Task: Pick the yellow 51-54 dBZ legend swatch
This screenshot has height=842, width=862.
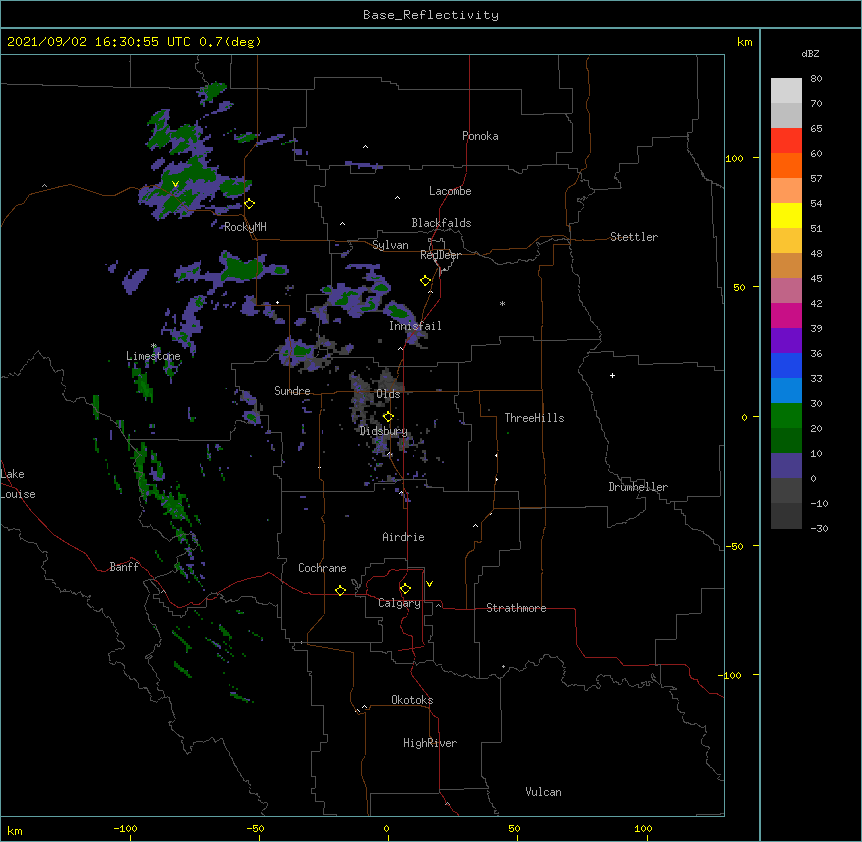Action: coord(786,215)
